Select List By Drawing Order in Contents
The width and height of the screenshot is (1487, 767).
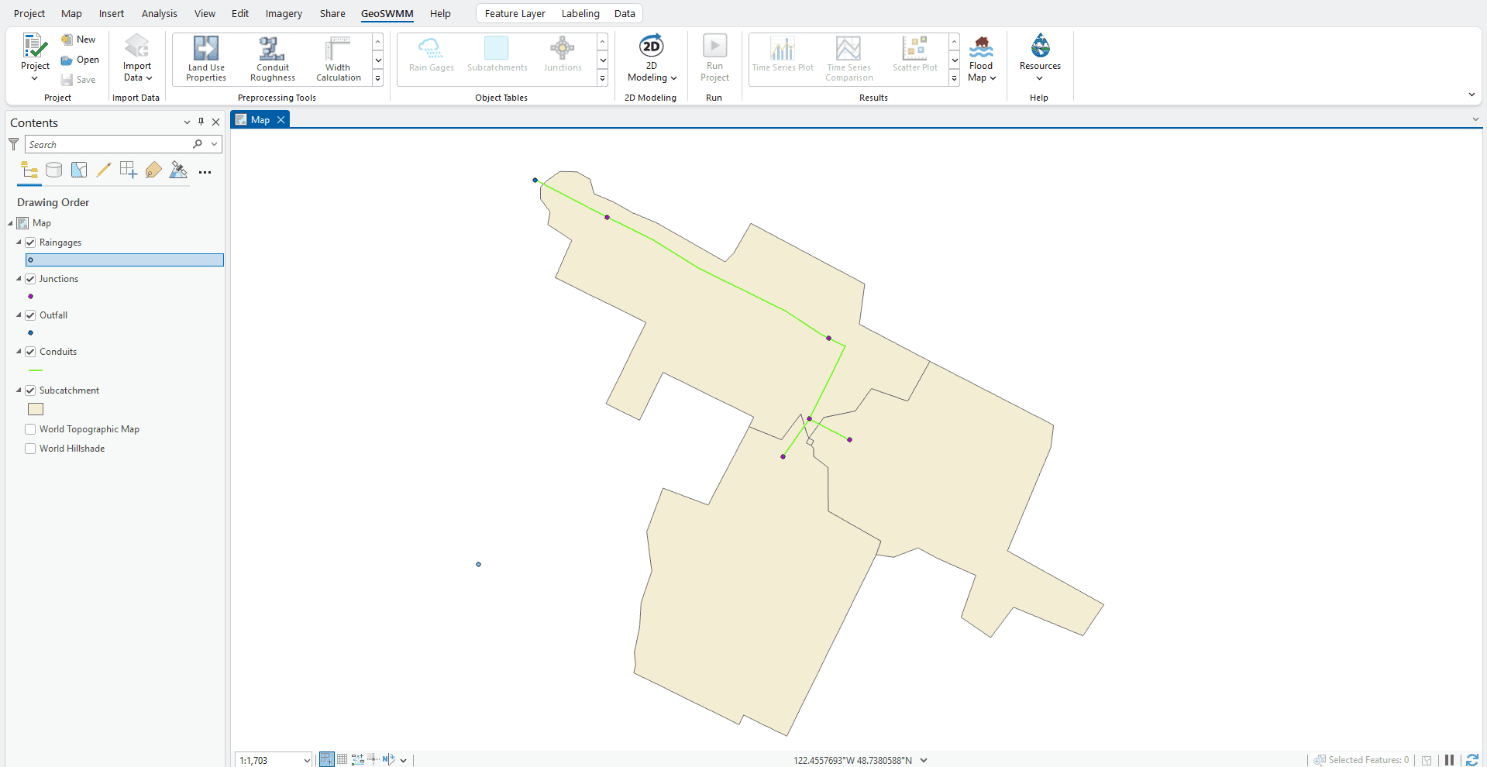point(28,170)
